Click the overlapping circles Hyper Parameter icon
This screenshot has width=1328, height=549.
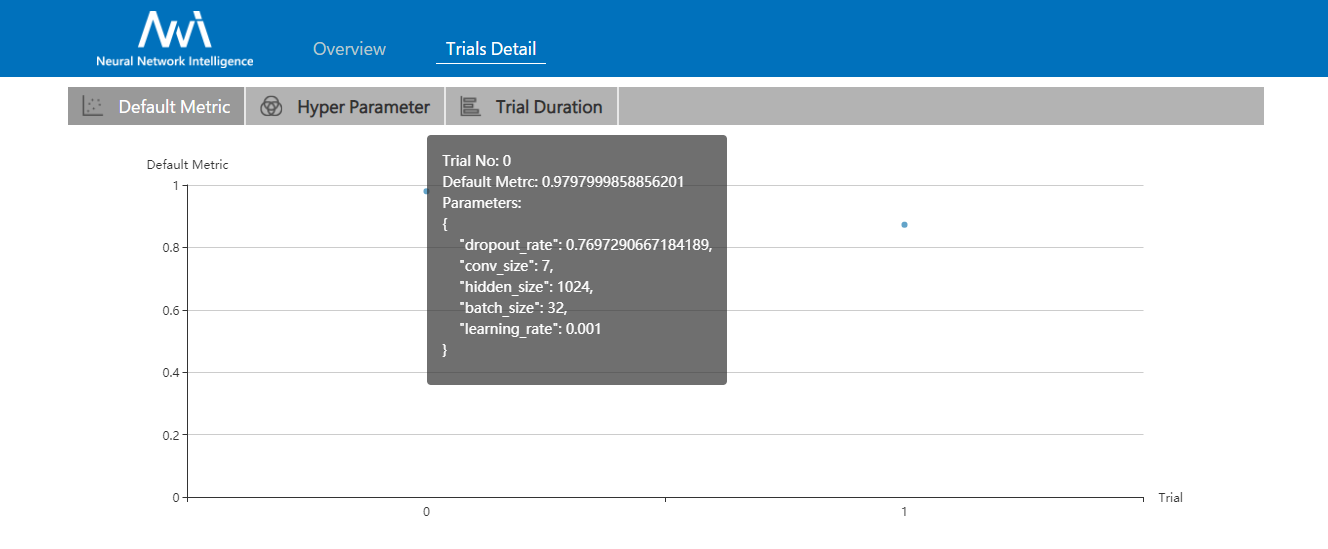(271, 107)
